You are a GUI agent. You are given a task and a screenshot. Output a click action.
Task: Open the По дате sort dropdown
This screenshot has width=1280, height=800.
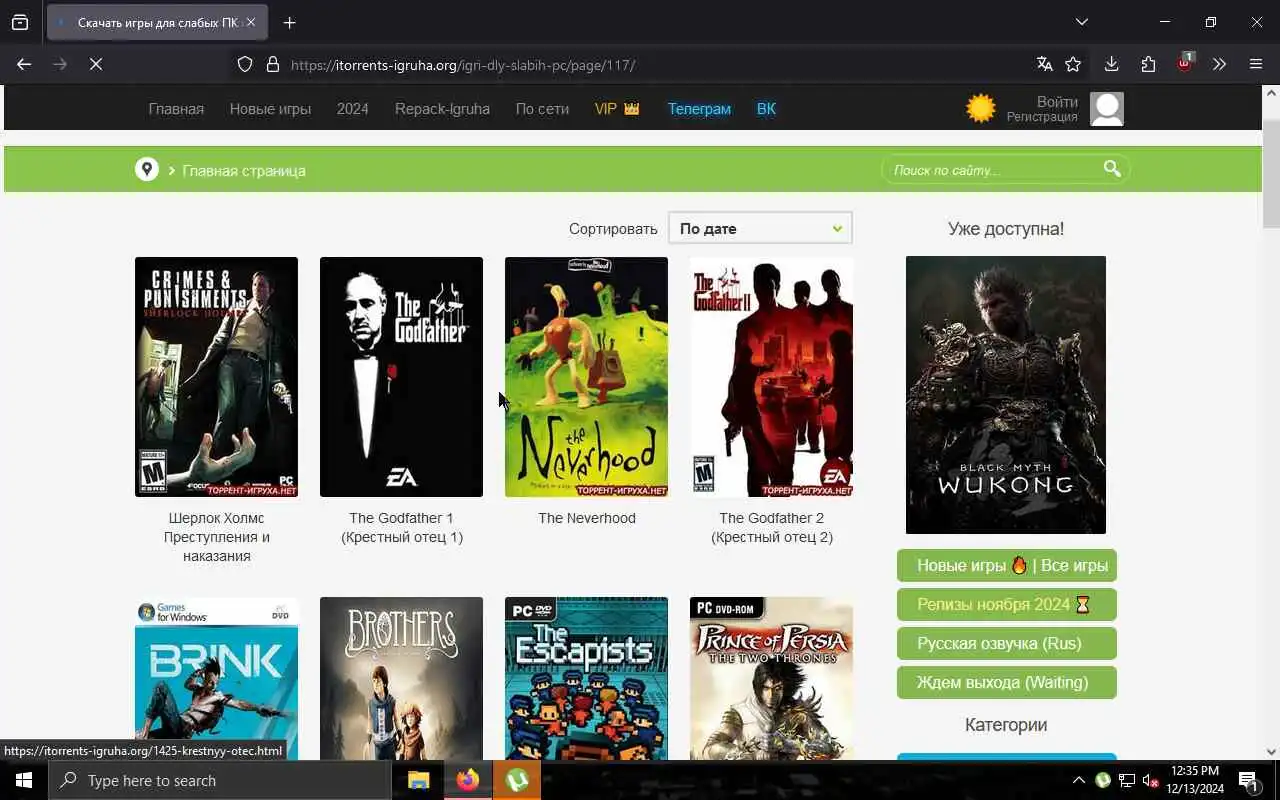[760, 228]
